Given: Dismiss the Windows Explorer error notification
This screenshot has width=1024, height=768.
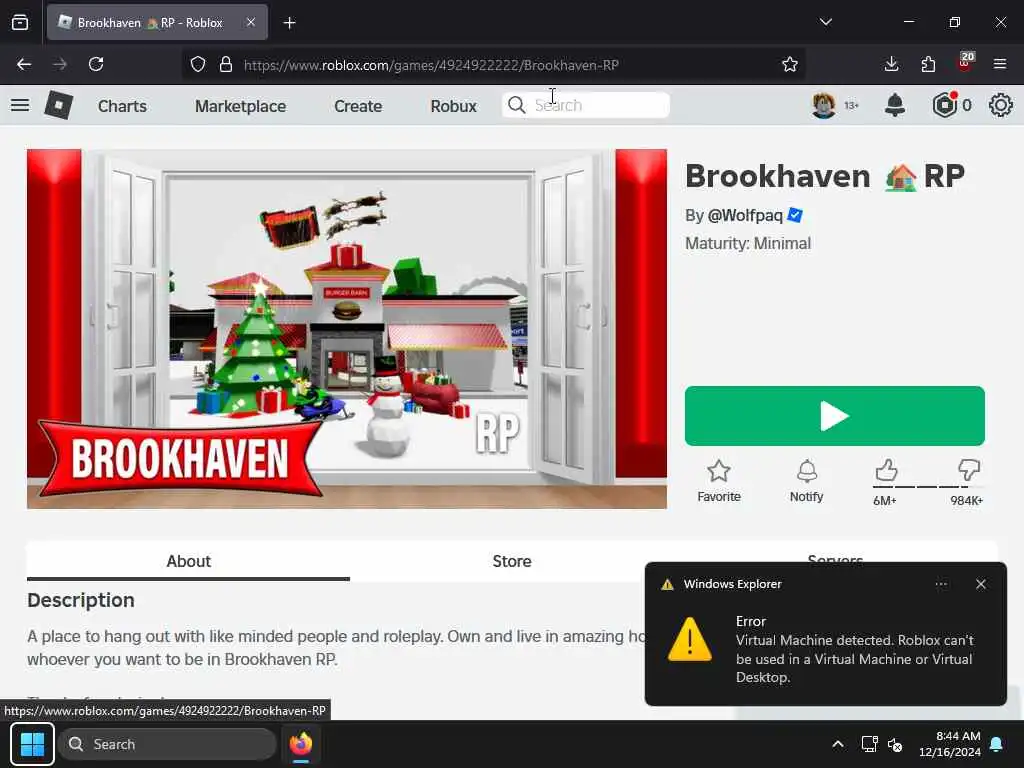Looking at the screenshot, I should tap(981, 584).
